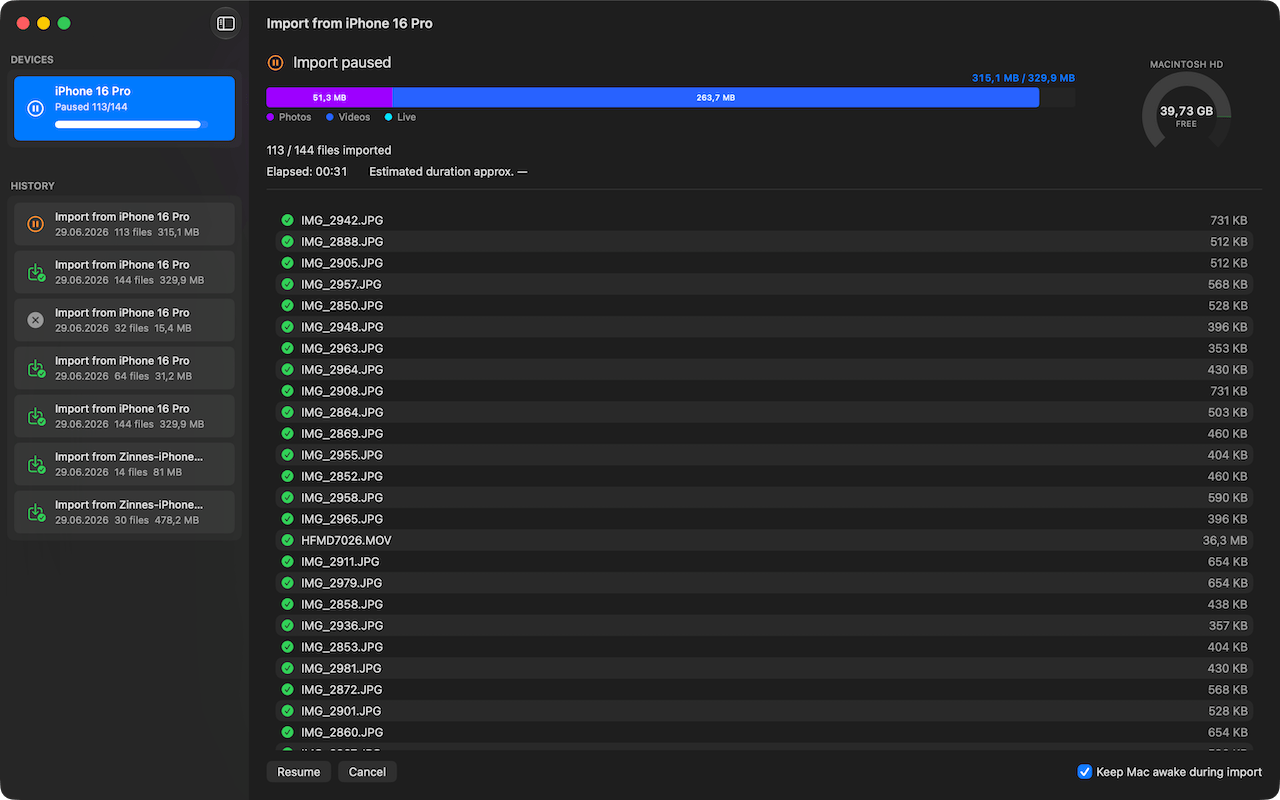Select the iPhone 16 Pro device card

pos(124,108)
